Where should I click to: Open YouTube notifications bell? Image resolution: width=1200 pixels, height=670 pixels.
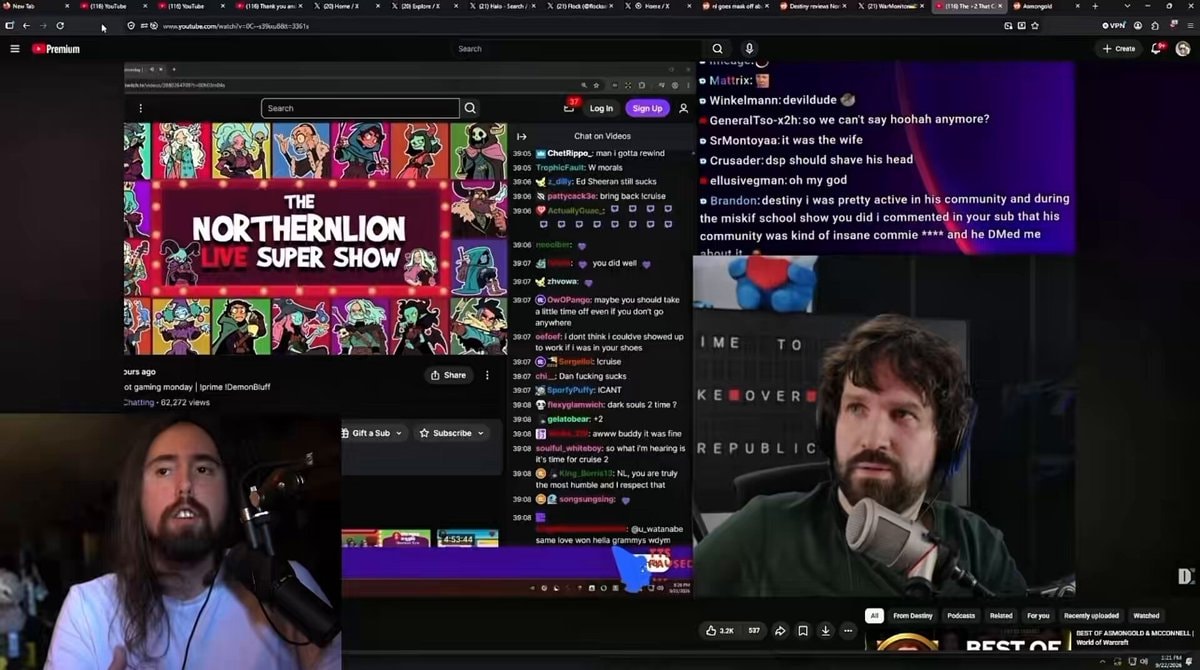point(1157,48)
